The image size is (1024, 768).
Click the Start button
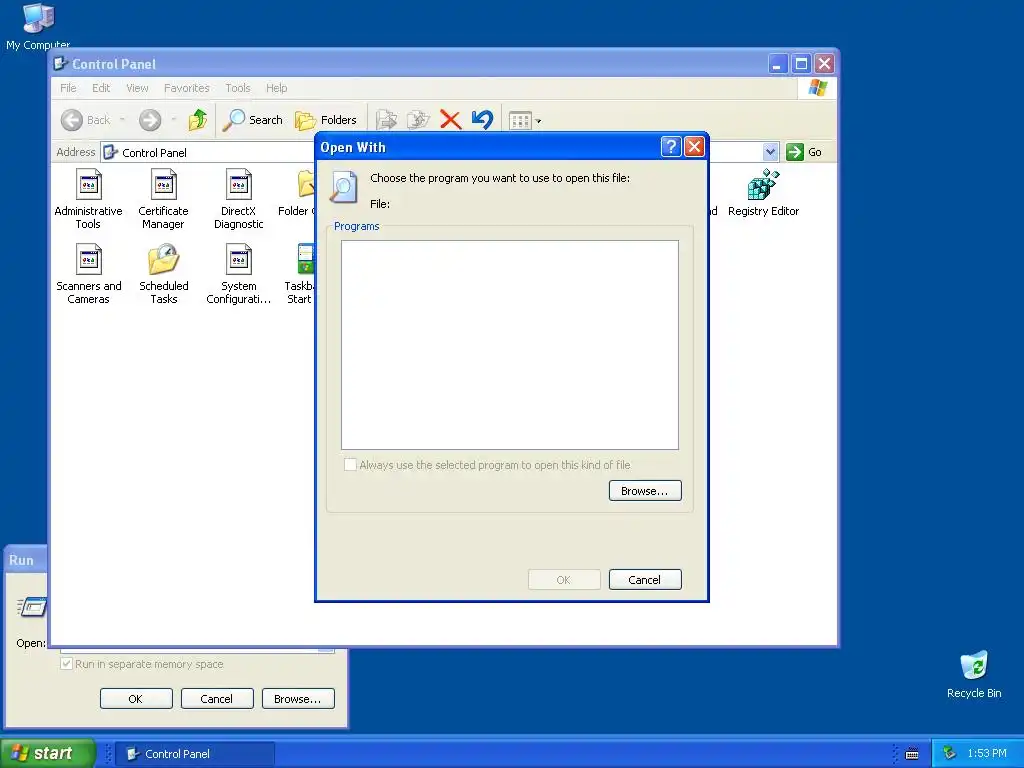coord(47,754)
